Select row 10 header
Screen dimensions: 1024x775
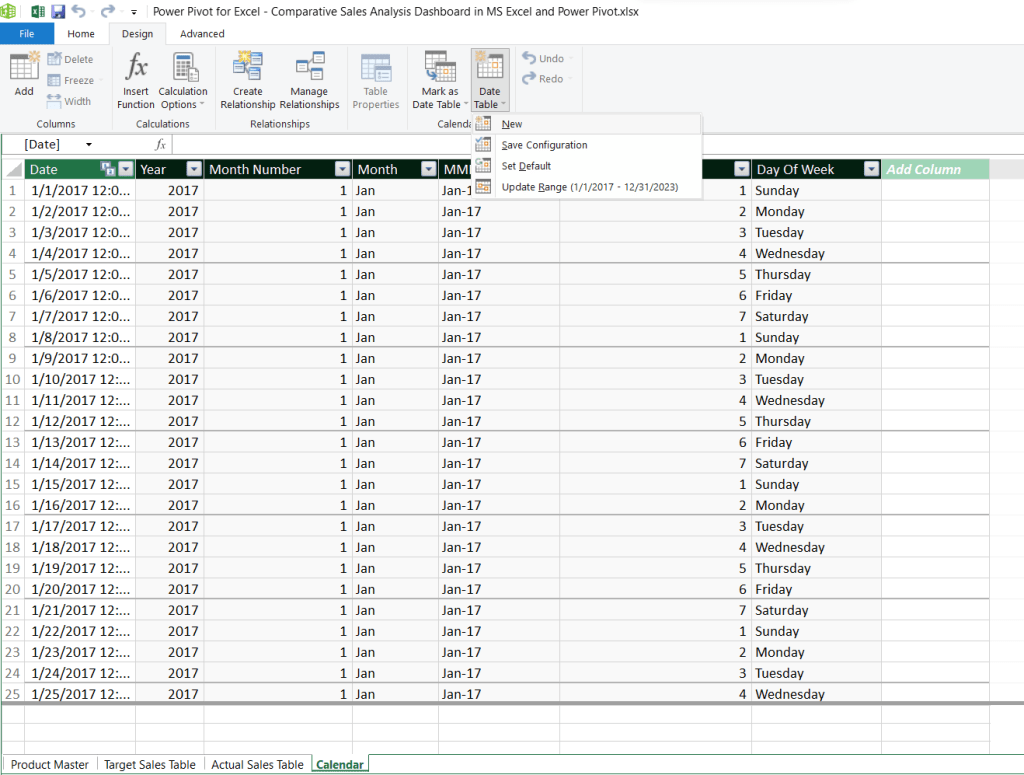pos(12,379)
